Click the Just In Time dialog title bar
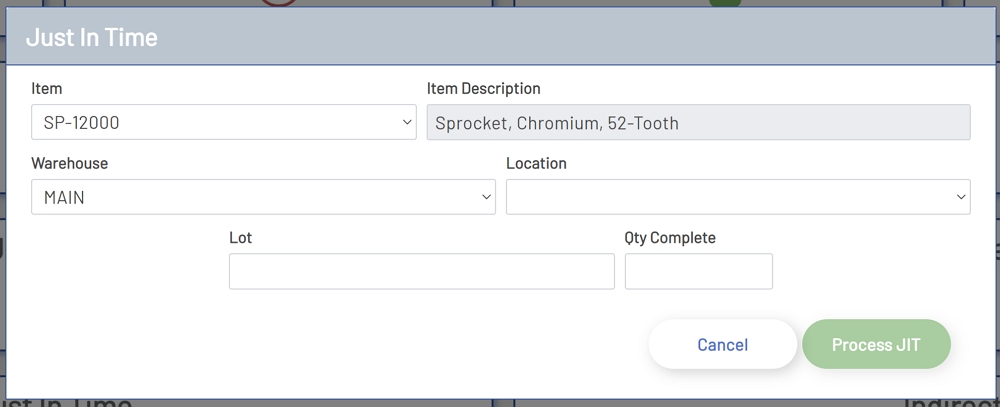 (x=500, y=38)
